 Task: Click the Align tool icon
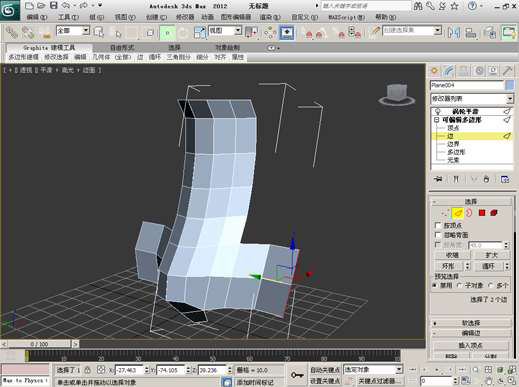tap(471, 33)
